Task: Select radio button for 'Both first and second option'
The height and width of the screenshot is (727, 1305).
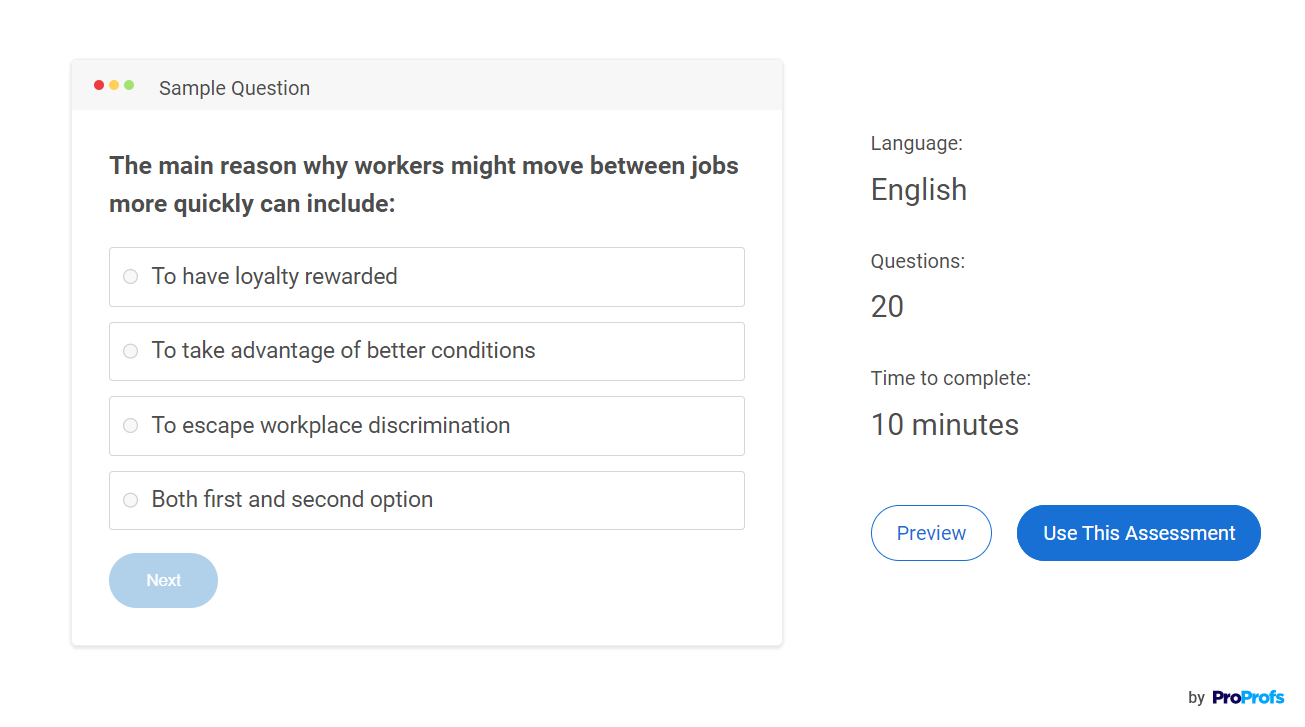Action: pyautogui.click(x=130, y=500)
